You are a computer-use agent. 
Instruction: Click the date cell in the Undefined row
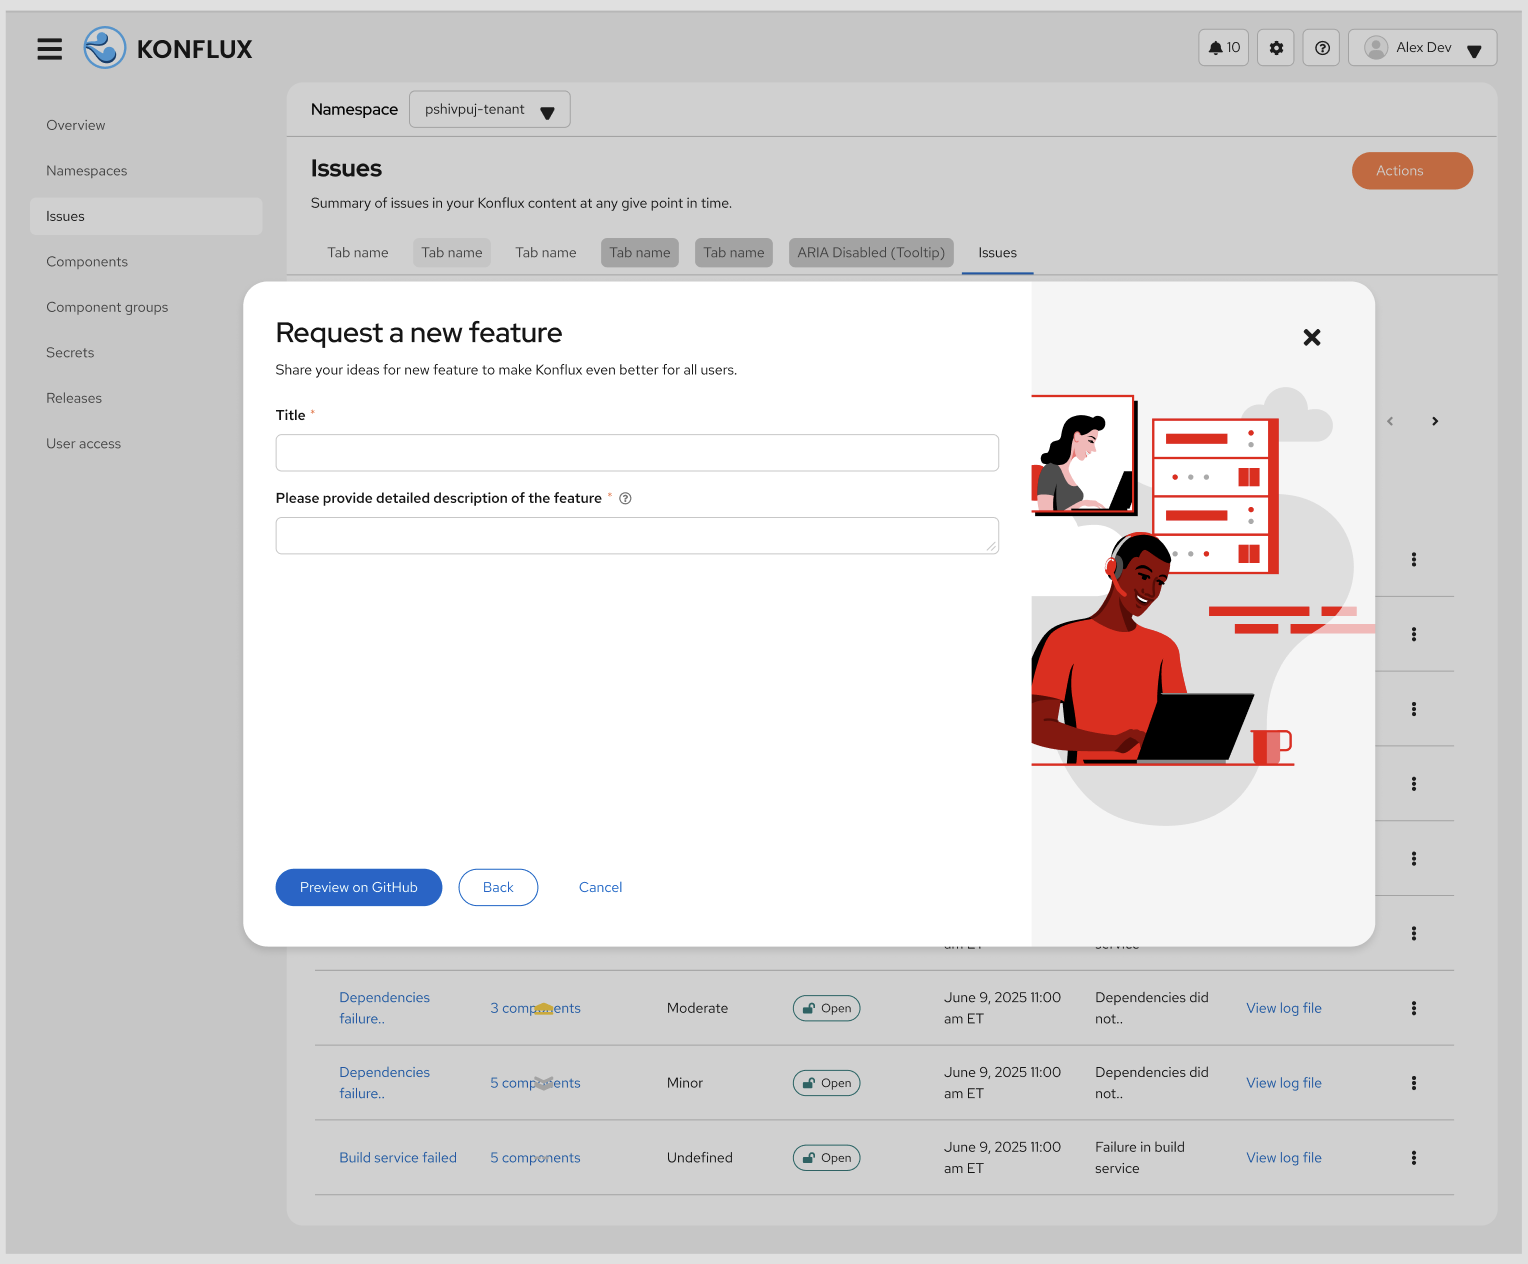pyautogui.click(x=1002, y=1158)
